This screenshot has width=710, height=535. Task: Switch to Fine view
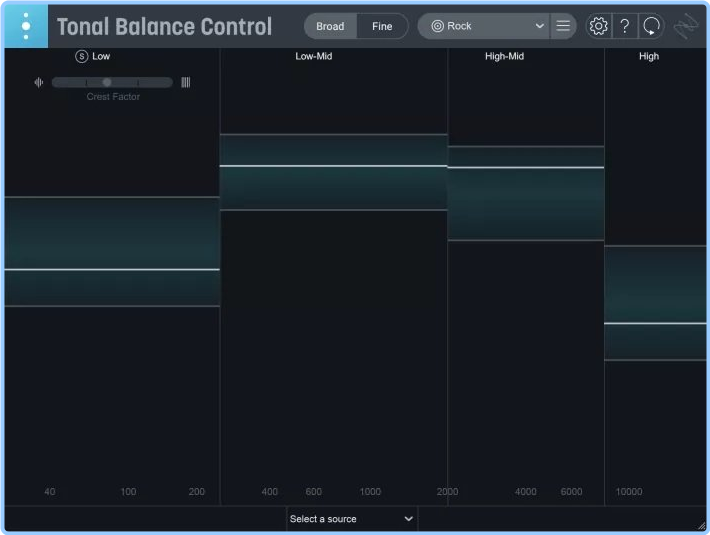tap(382, 26)
